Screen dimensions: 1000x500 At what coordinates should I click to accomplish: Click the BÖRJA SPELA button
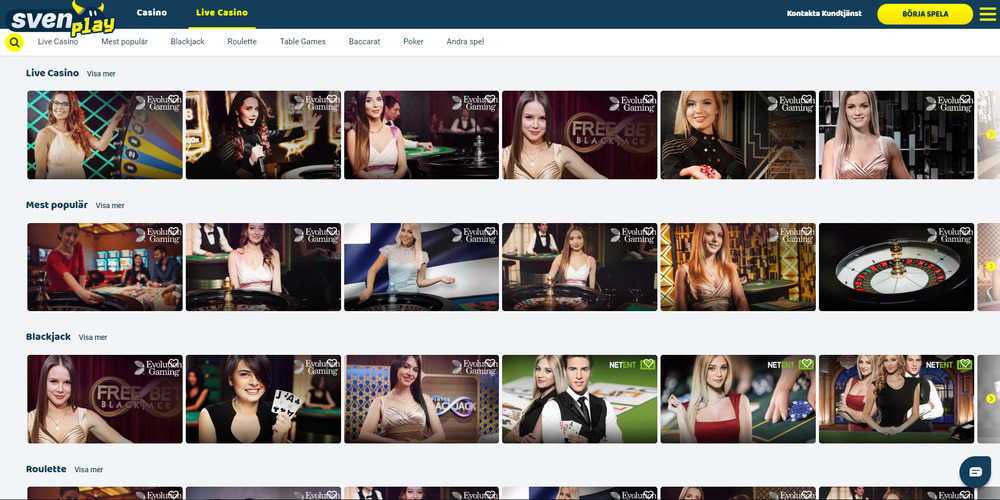click(x=925, y=14)
